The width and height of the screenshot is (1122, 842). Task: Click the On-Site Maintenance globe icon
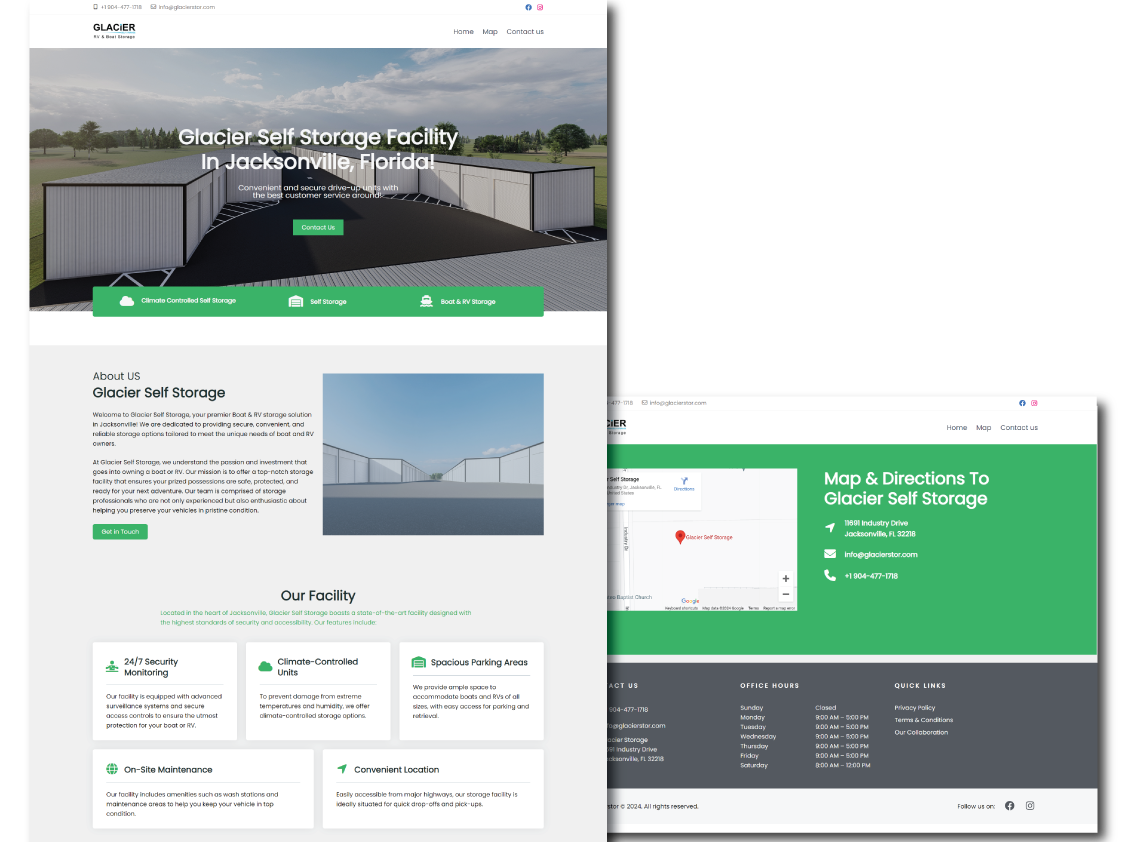click(x=112, y=769)
